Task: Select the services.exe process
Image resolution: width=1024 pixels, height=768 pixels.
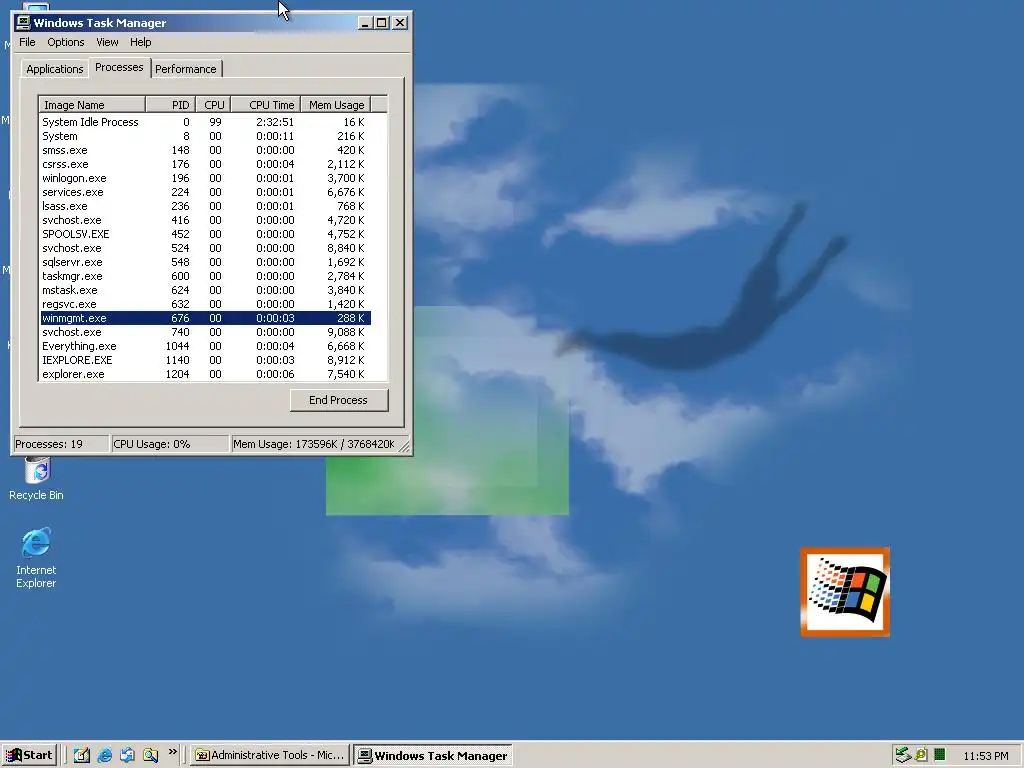Action: coord(205,193)
